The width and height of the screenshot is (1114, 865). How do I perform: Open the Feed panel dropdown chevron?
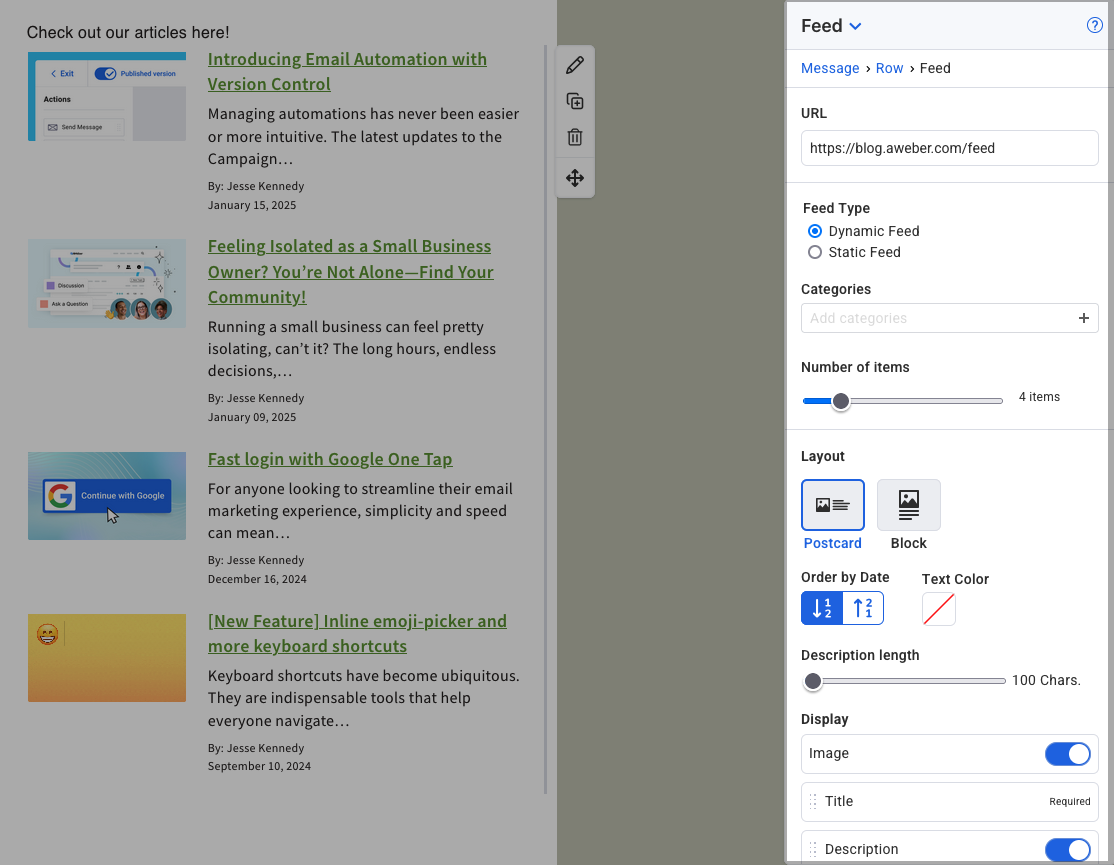(855, 25)
